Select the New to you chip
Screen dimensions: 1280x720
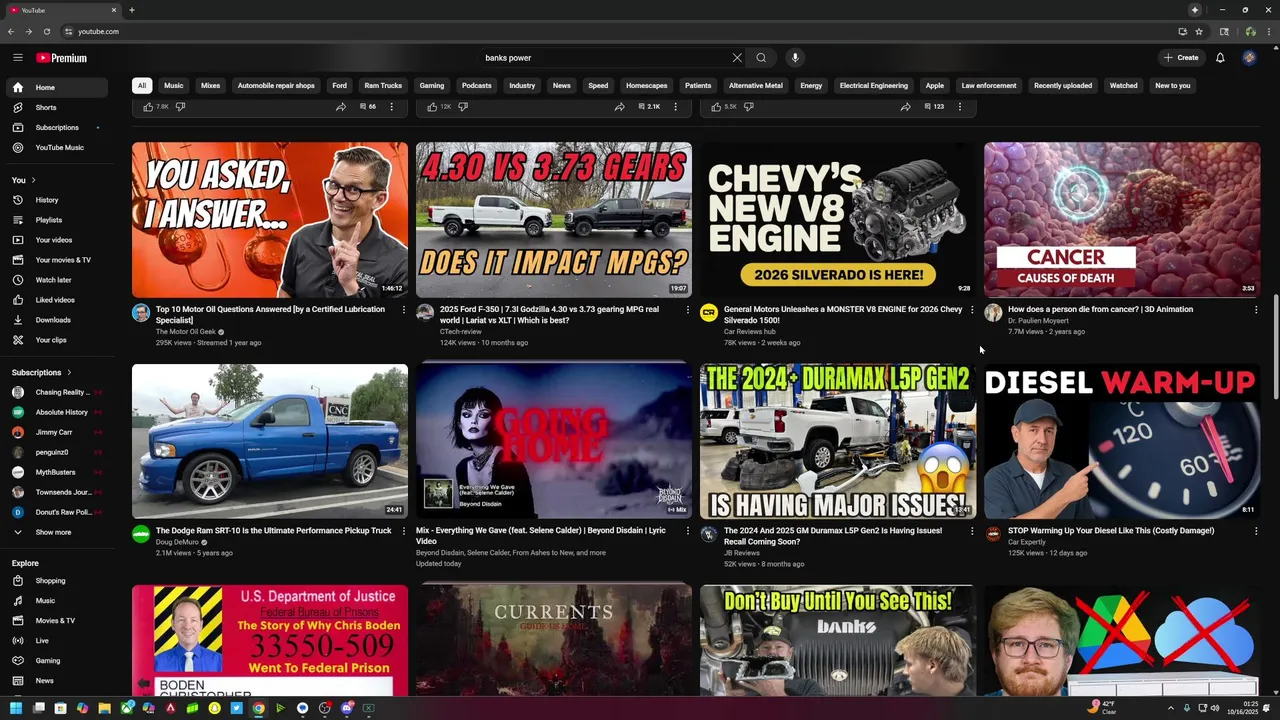pos(1173,86)
